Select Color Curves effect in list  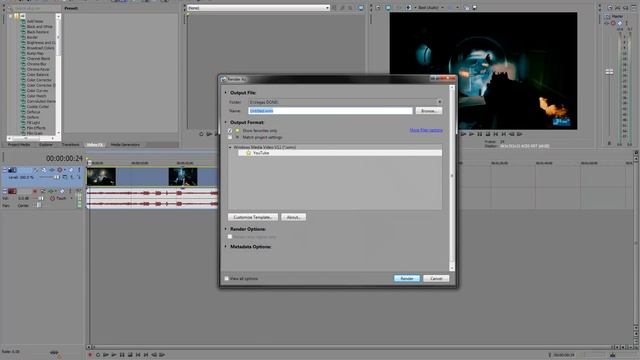pyautogui.click(x=37, y=91)
